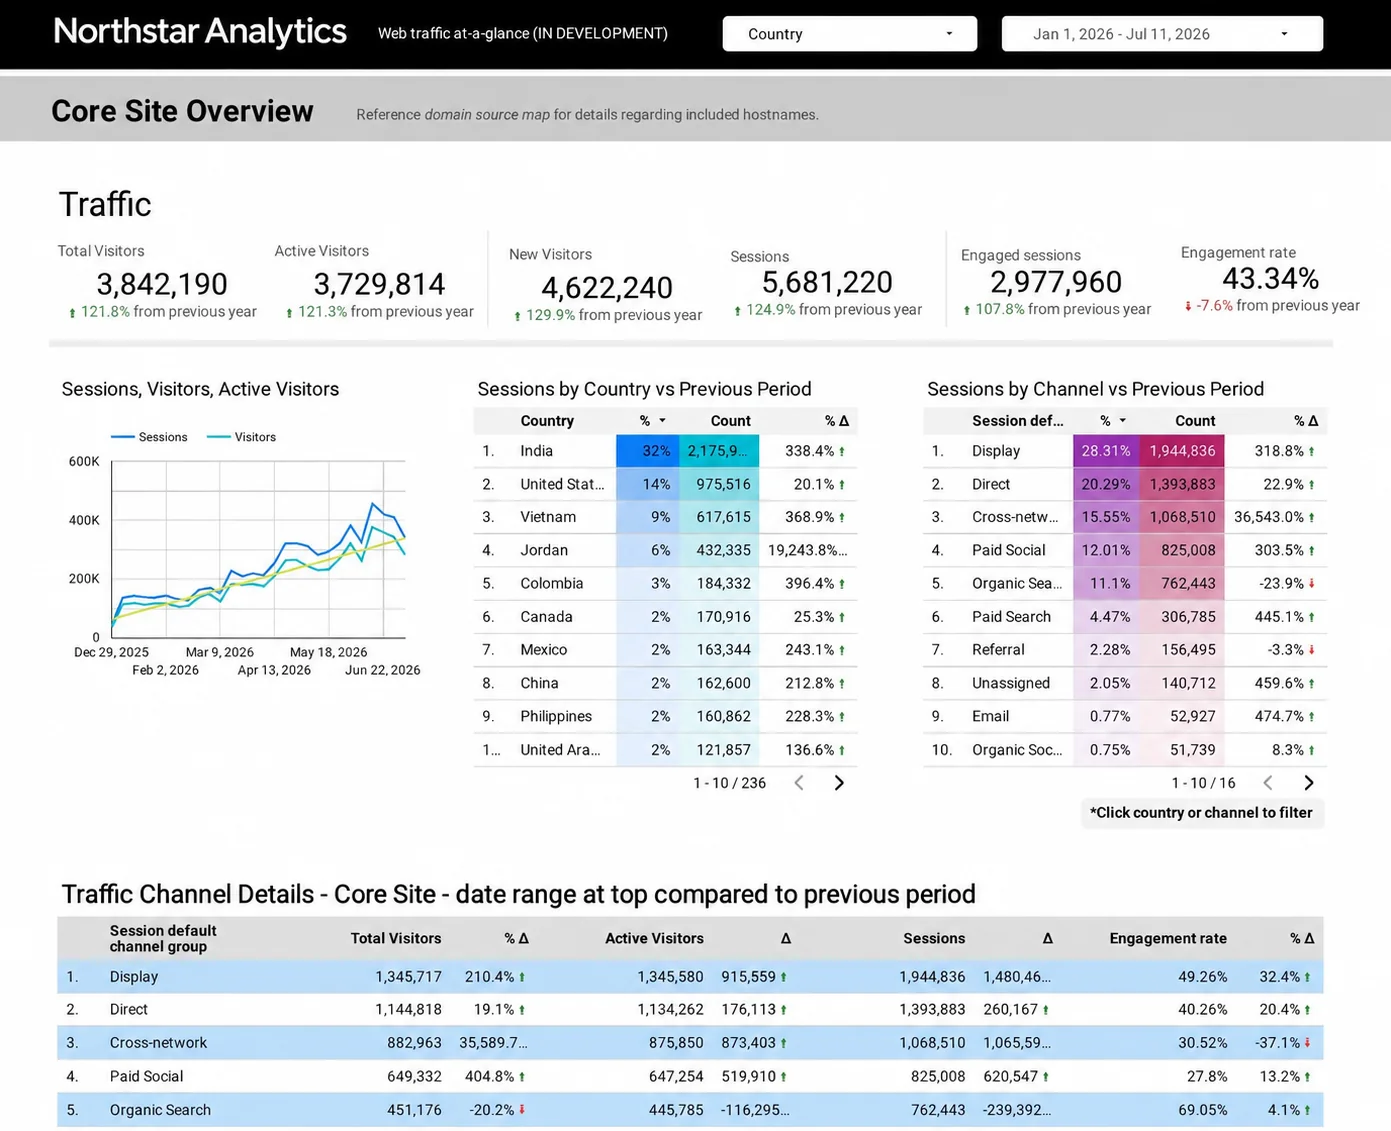
Task: Click the Northstar Analytics logo title
Action: (x=200, y=32)
